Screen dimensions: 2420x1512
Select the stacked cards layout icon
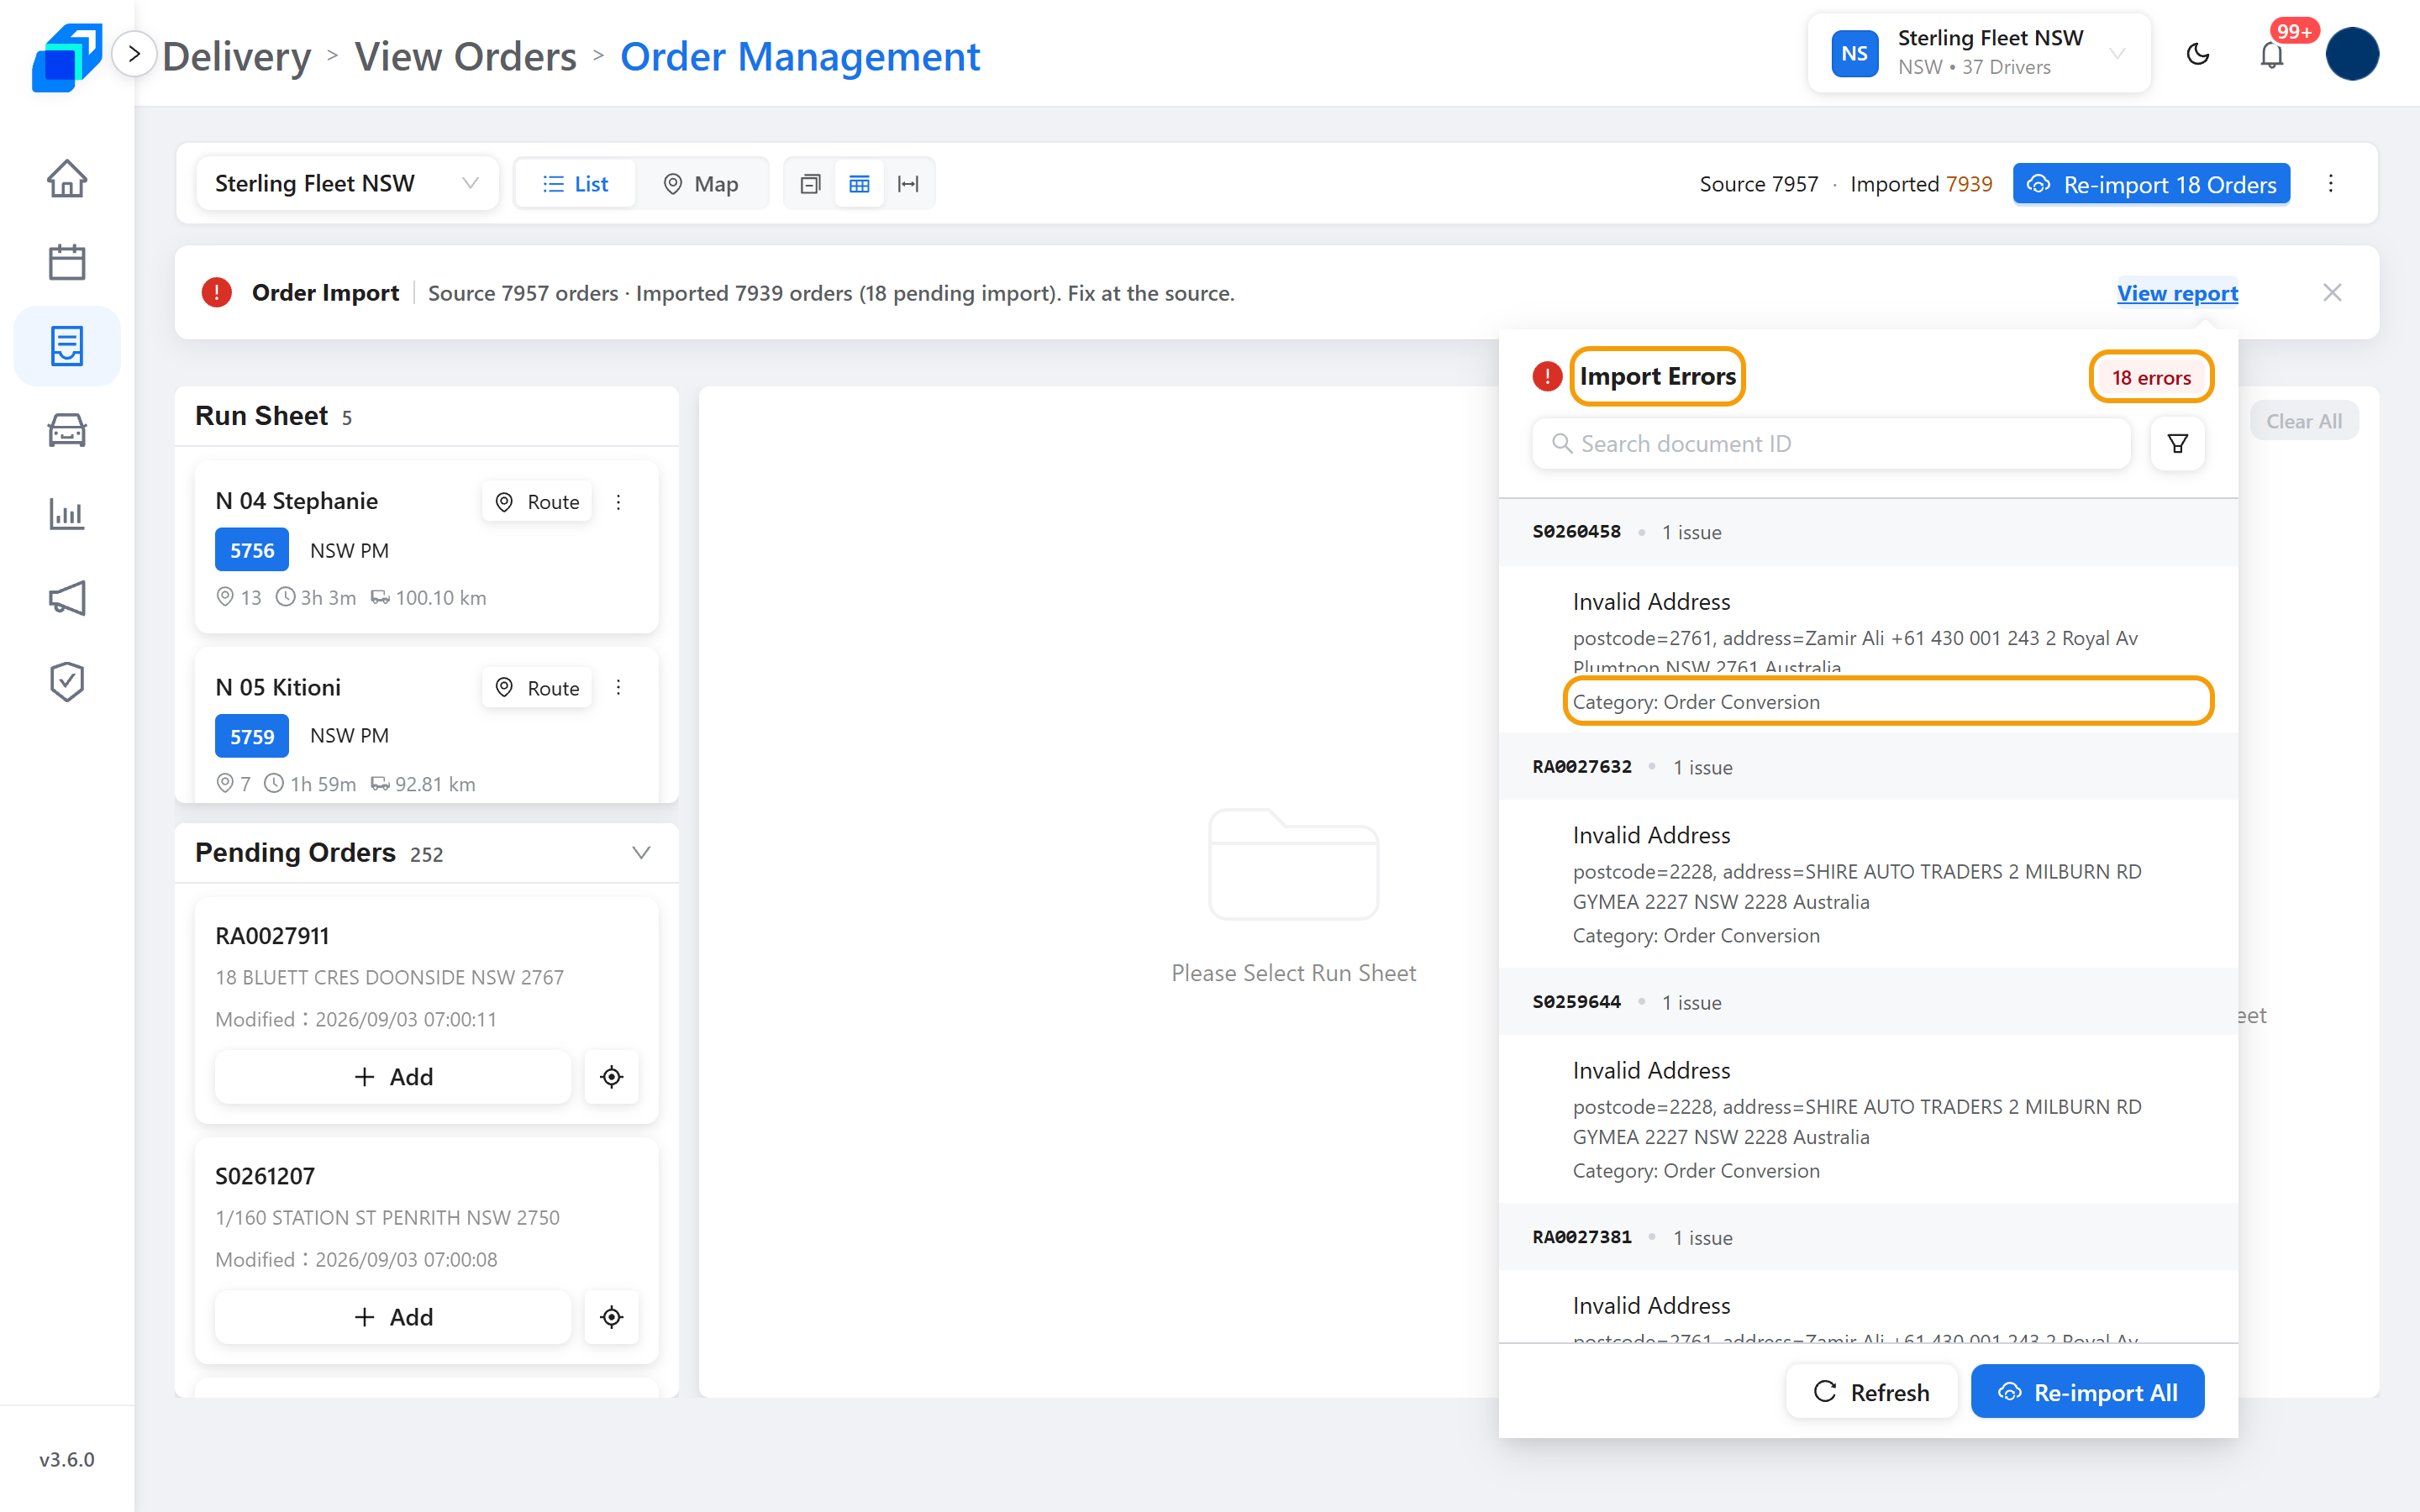[x=810, y=184]
